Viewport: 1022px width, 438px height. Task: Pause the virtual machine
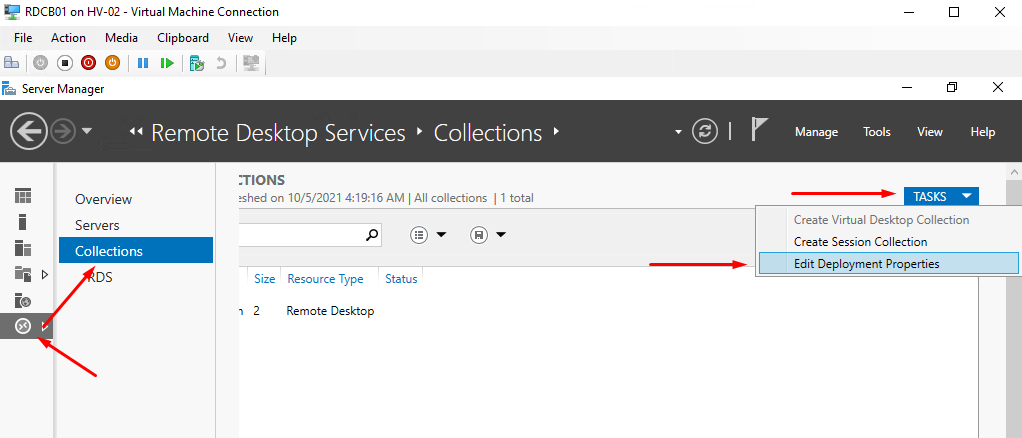coord(143,63)
